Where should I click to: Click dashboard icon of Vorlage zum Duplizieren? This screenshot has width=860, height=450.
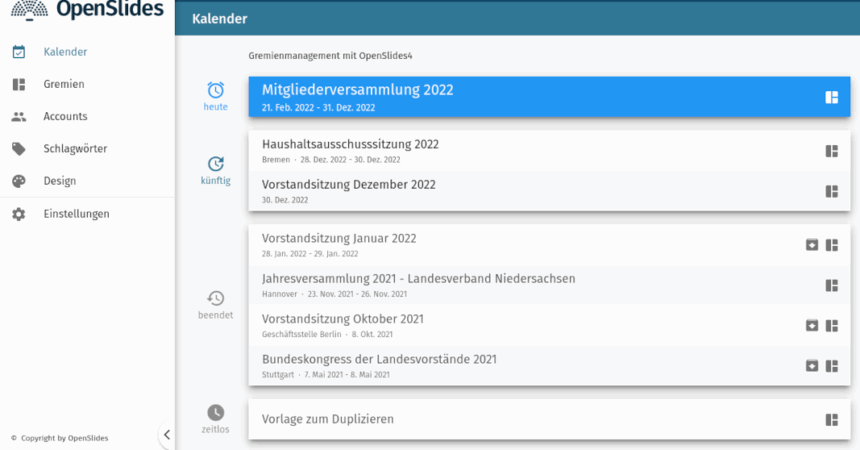click(831, 420)
